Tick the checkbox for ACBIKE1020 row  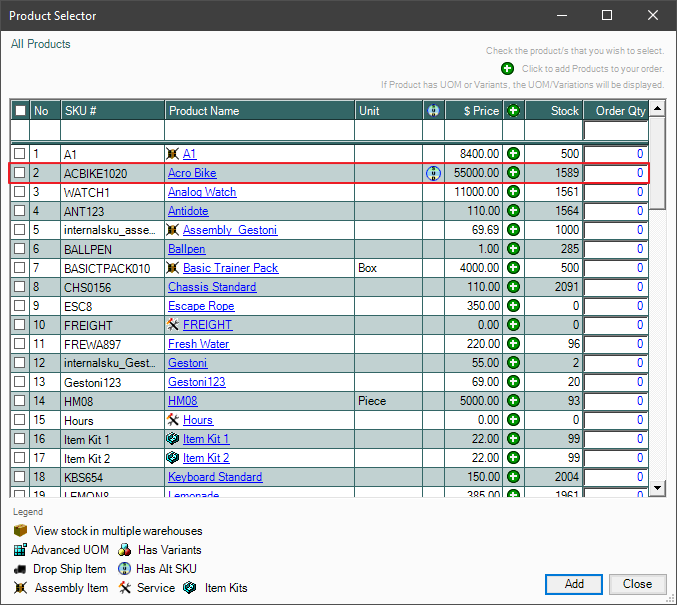point(20,173)
